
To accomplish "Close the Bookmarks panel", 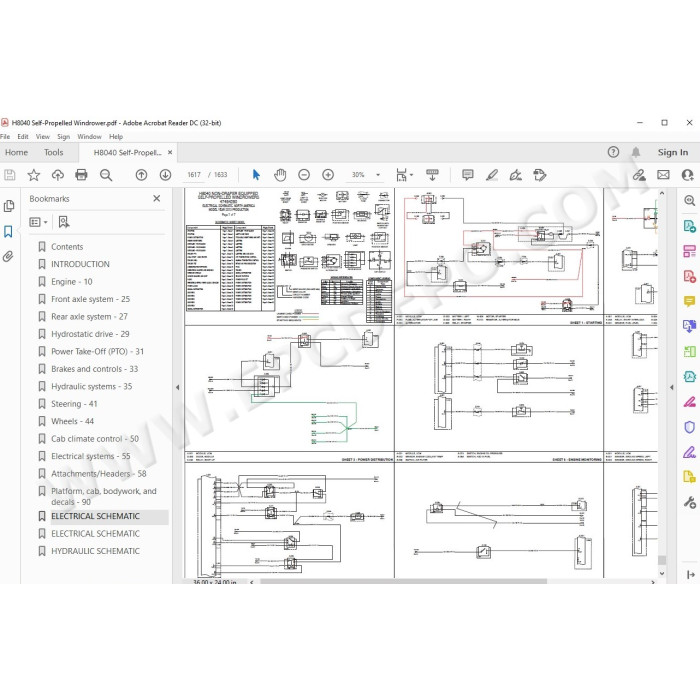I will (157, 198).
